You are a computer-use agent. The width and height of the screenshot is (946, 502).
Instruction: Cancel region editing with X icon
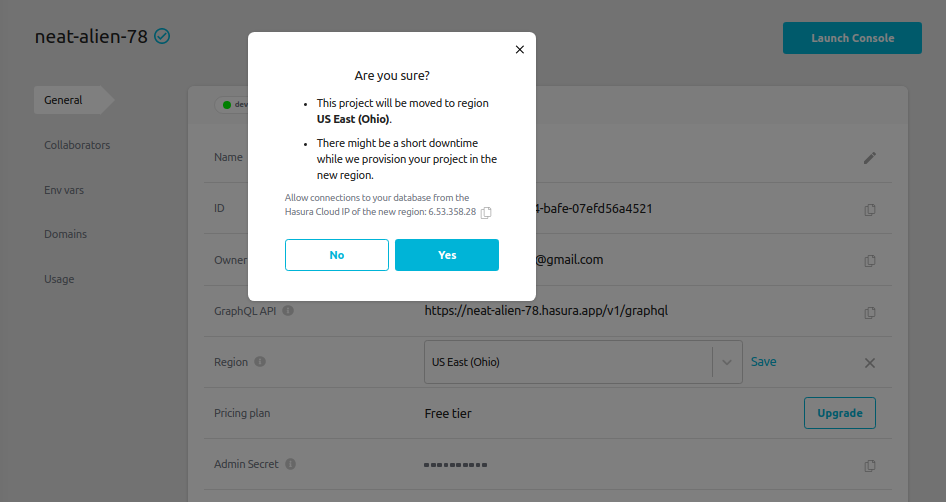click(870, 363)
